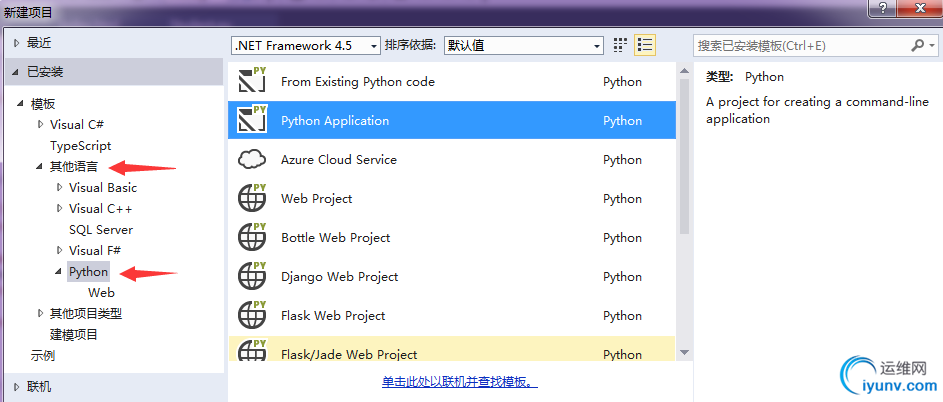This screenshot has width=943, height=402.
Task: Select 其他语言 label in tree
Action: [x=73, y=167]
